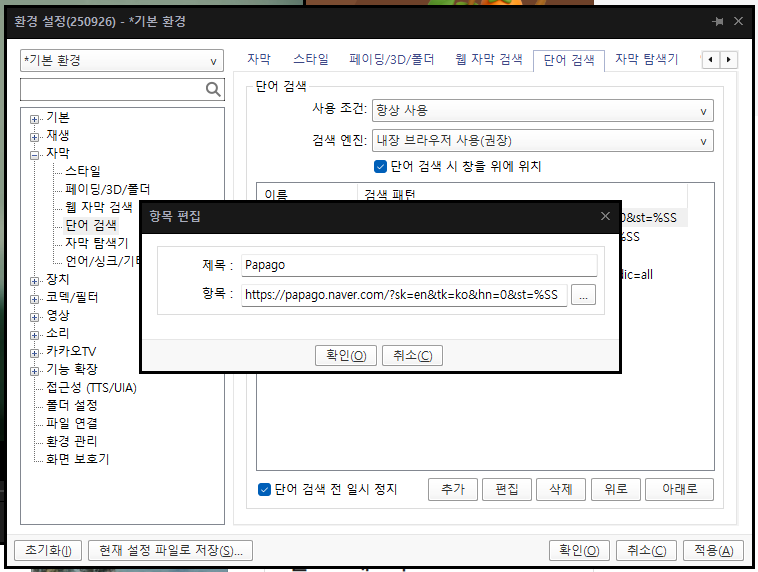Screen dimensions: 758x572
Task: Click the 이름 column header
Action: click(307, 193)
